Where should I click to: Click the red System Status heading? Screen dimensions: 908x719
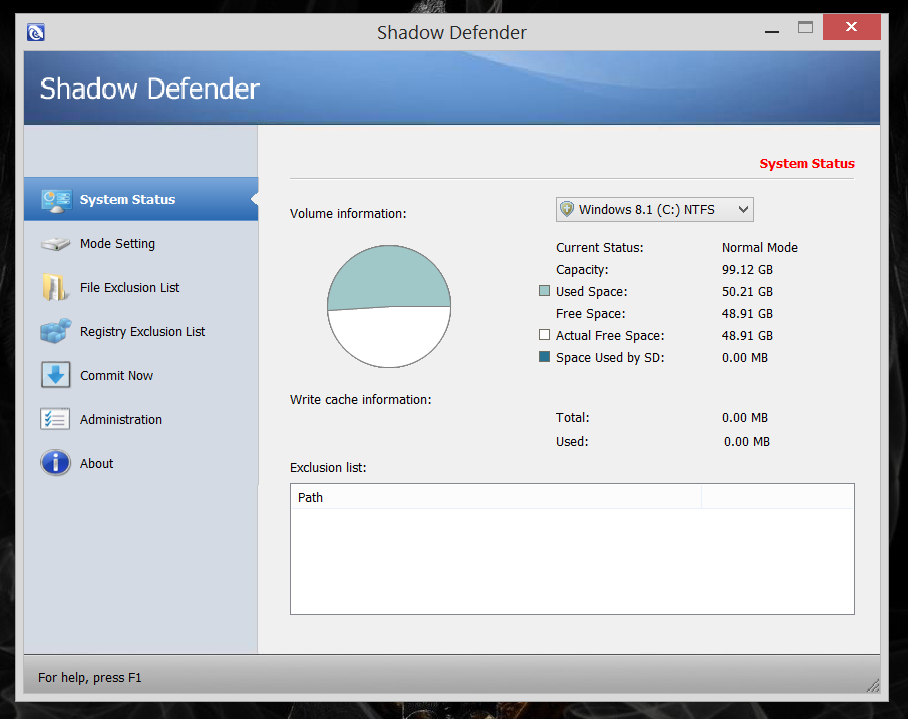807,164
